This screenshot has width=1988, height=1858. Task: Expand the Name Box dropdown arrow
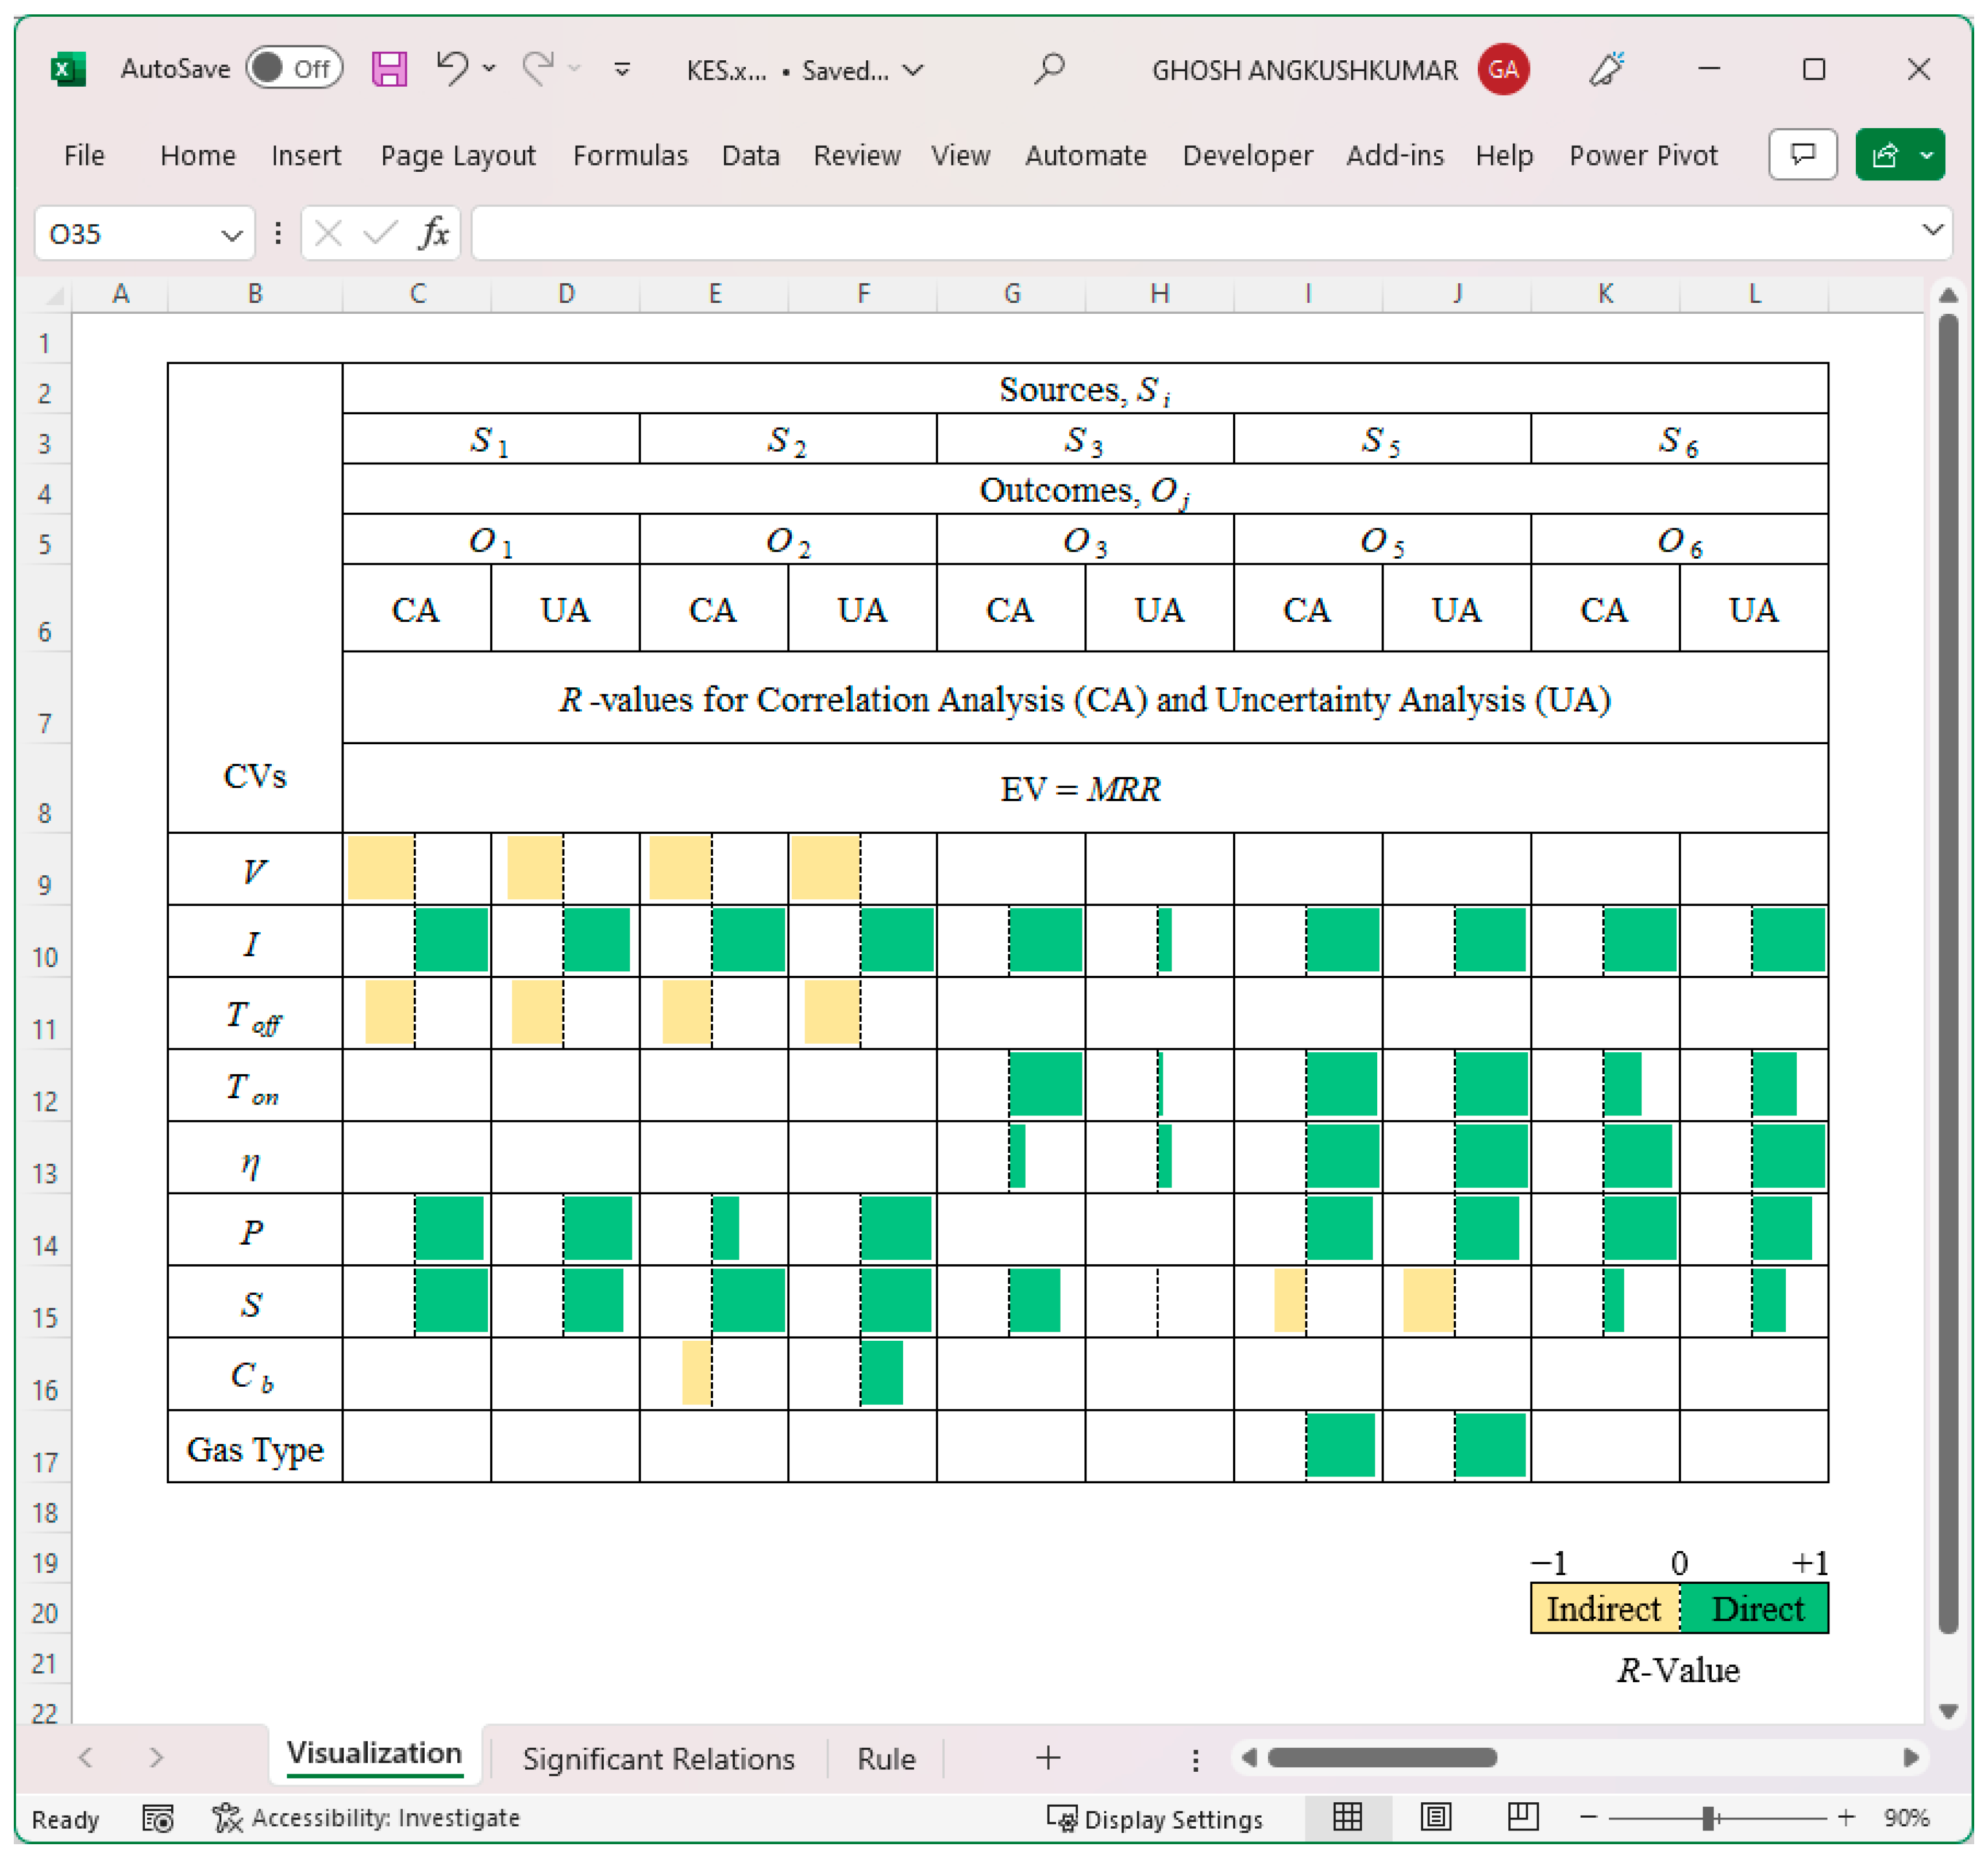point(232,235)
